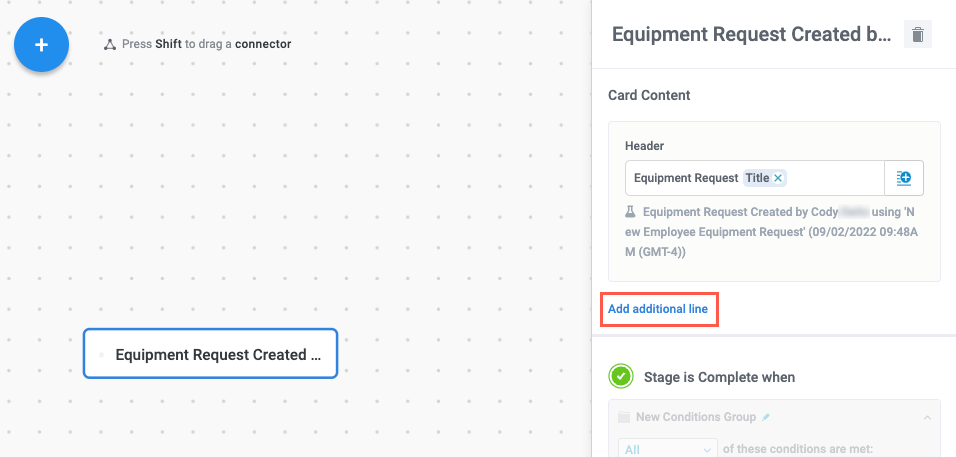Click the panel title Equipment Request Created

tap(750, 35)
